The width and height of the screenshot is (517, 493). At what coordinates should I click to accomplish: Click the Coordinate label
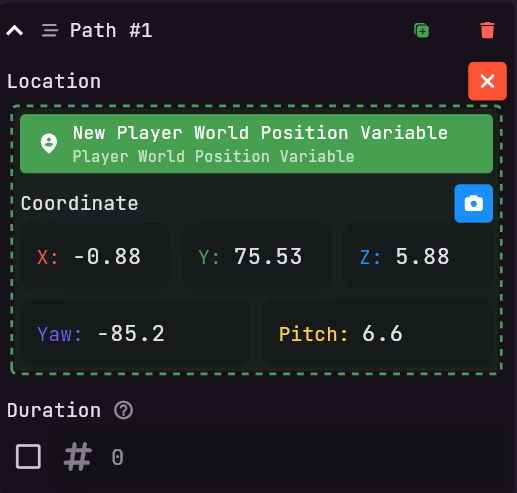click(79, 203)
